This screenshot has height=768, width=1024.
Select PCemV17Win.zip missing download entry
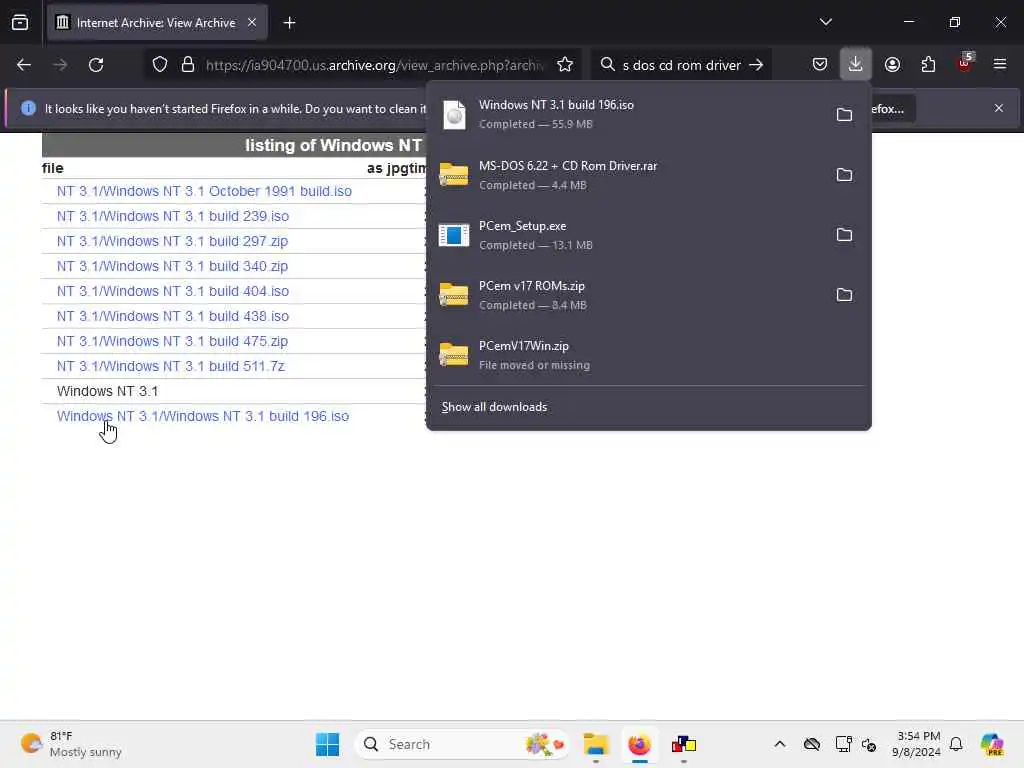click(648, 355)
